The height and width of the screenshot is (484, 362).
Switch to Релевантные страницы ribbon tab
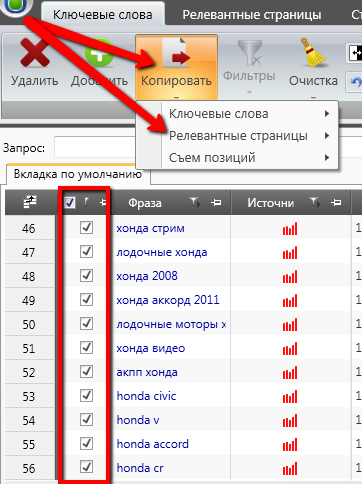click(252, 14)
